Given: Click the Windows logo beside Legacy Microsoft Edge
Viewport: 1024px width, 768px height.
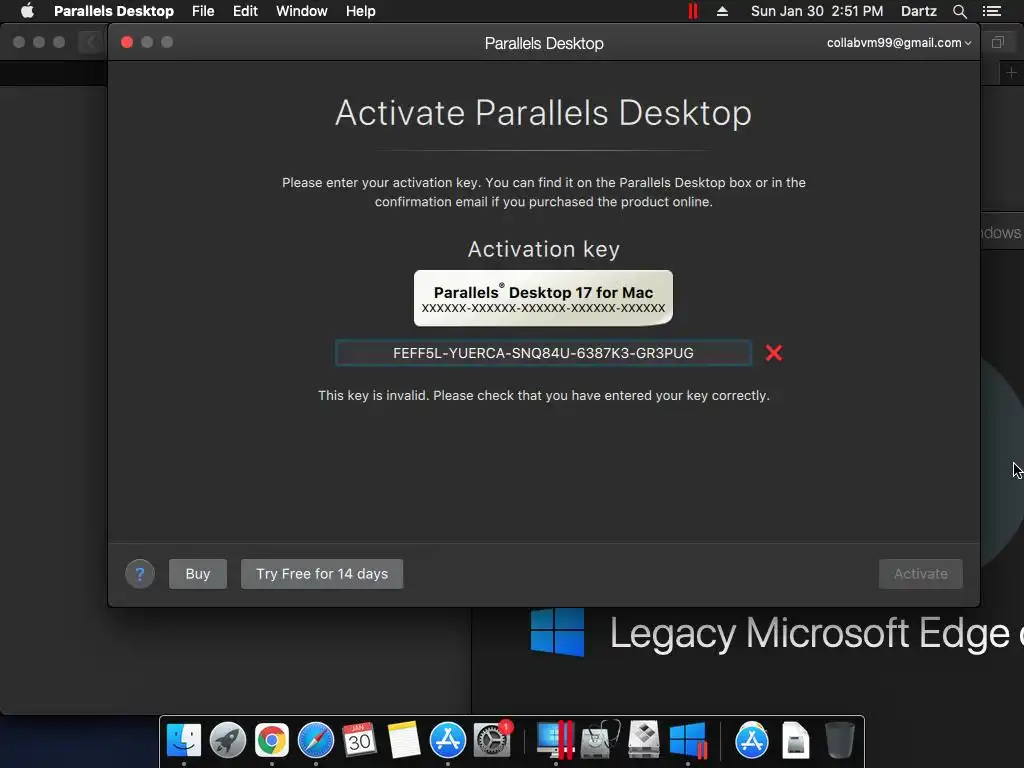Looking at the screenshot, I should 557,632.
